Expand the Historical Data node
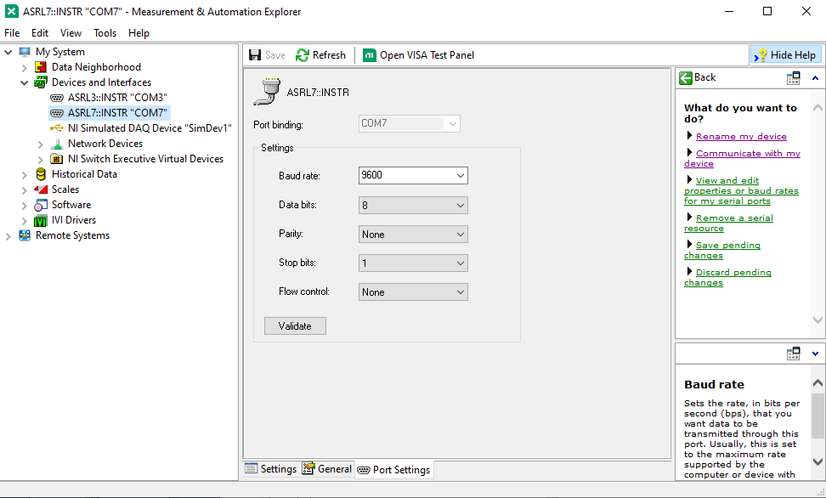 click(x=24, y=174)
